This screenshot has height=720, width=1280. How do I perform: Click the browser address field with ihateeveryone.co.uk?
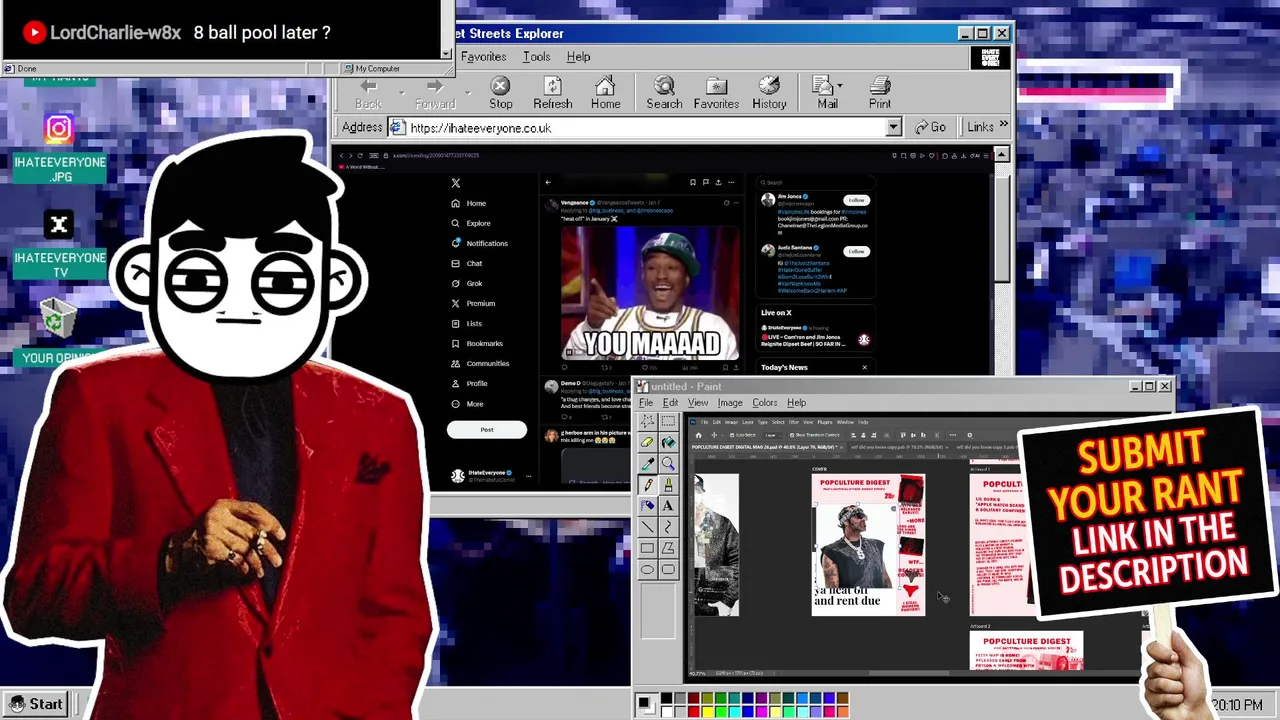(645, 128)
